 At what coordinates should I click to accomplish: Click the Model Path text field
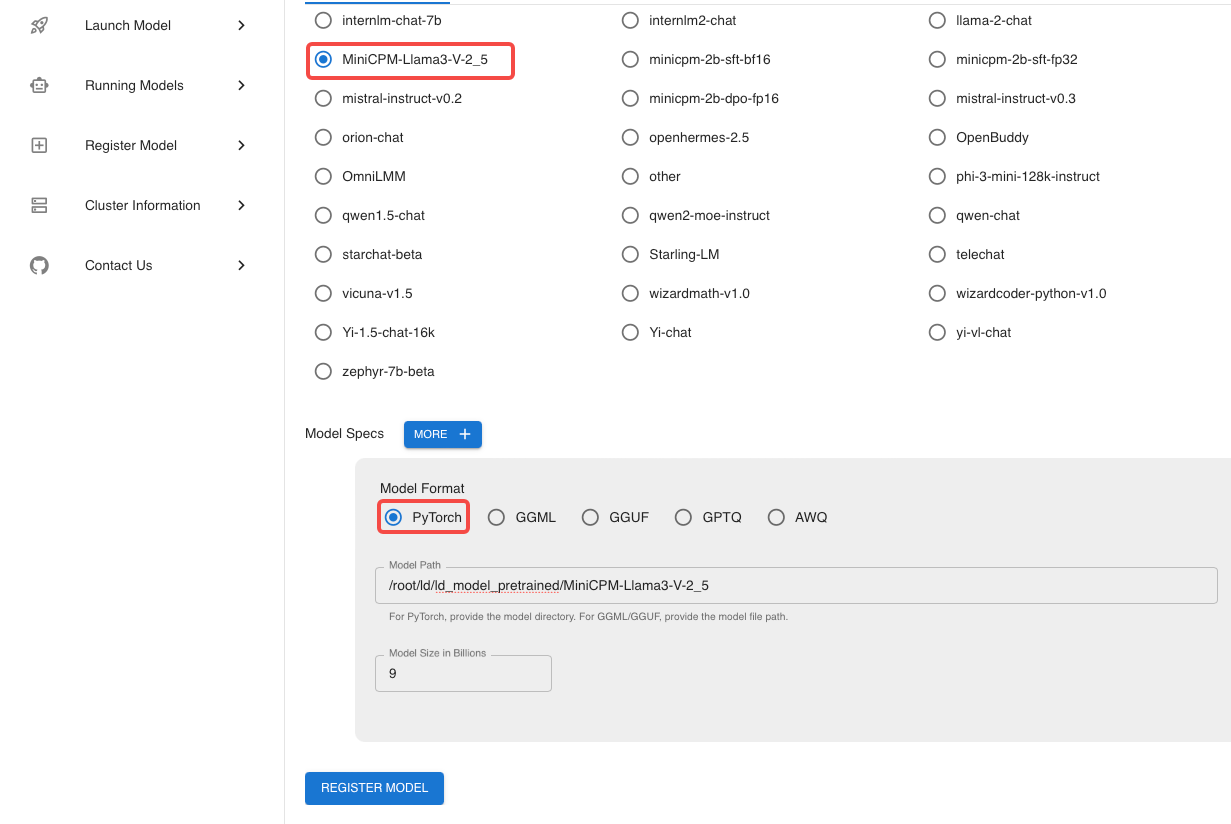(795, 586)
